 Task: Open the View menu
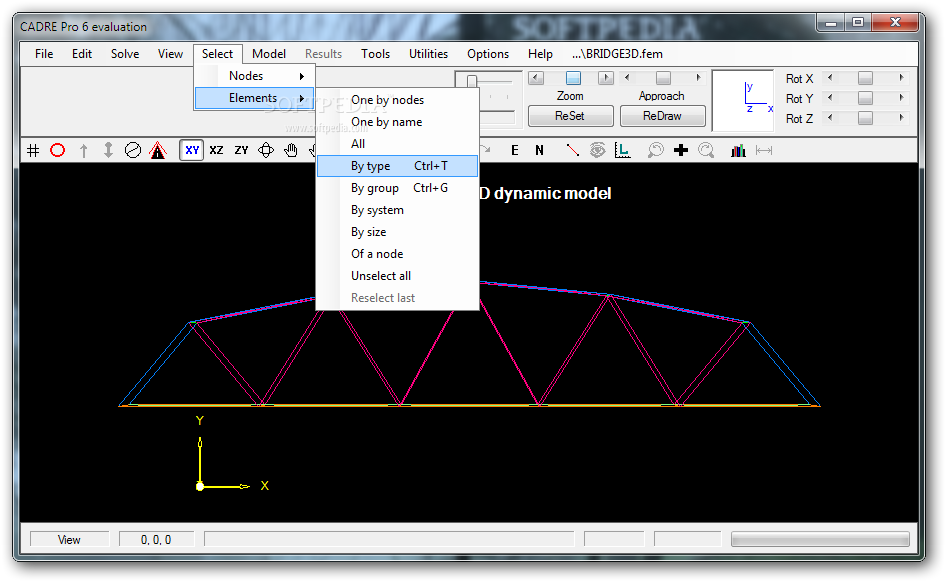(170, 54)
